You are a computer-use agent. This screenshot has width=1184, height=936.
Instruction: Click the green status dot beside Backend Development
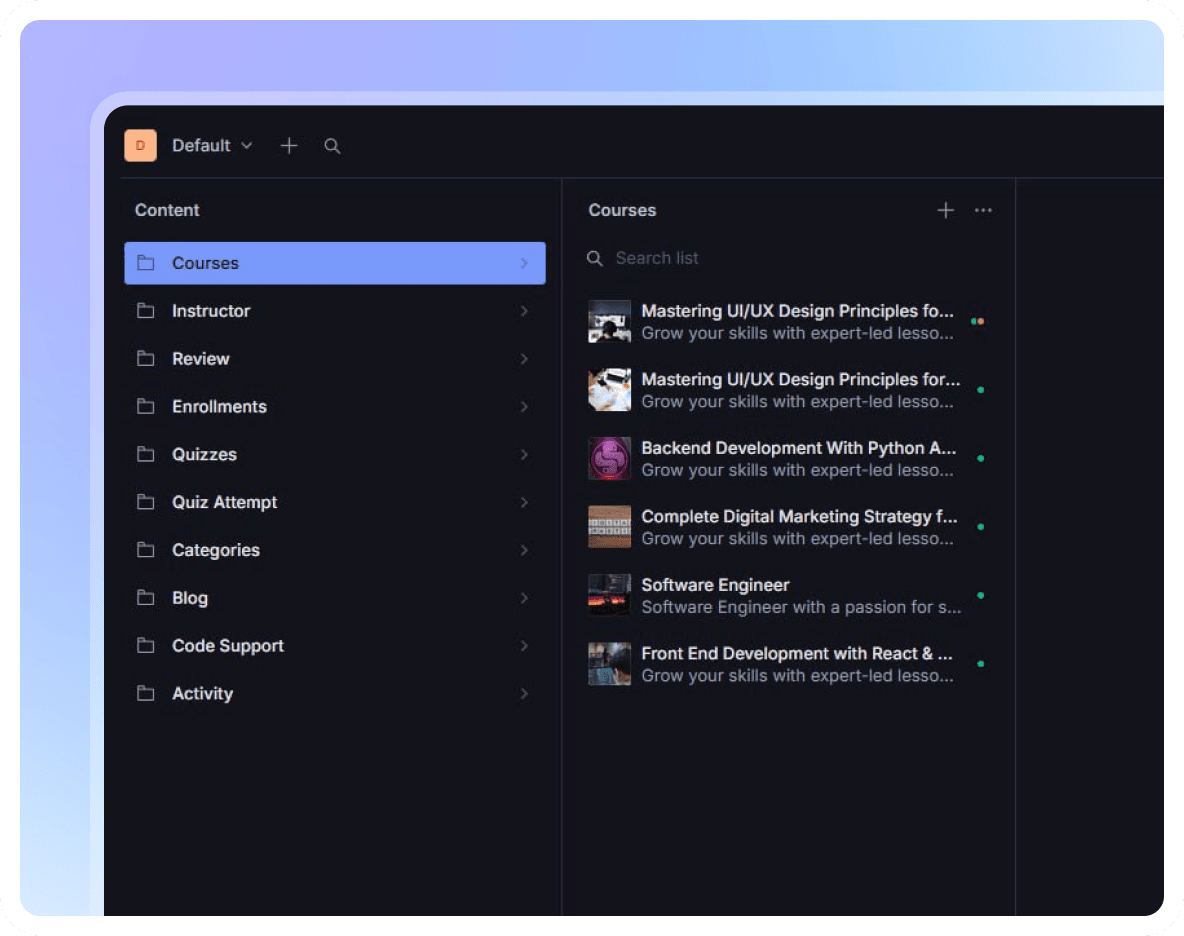[981, 458]
